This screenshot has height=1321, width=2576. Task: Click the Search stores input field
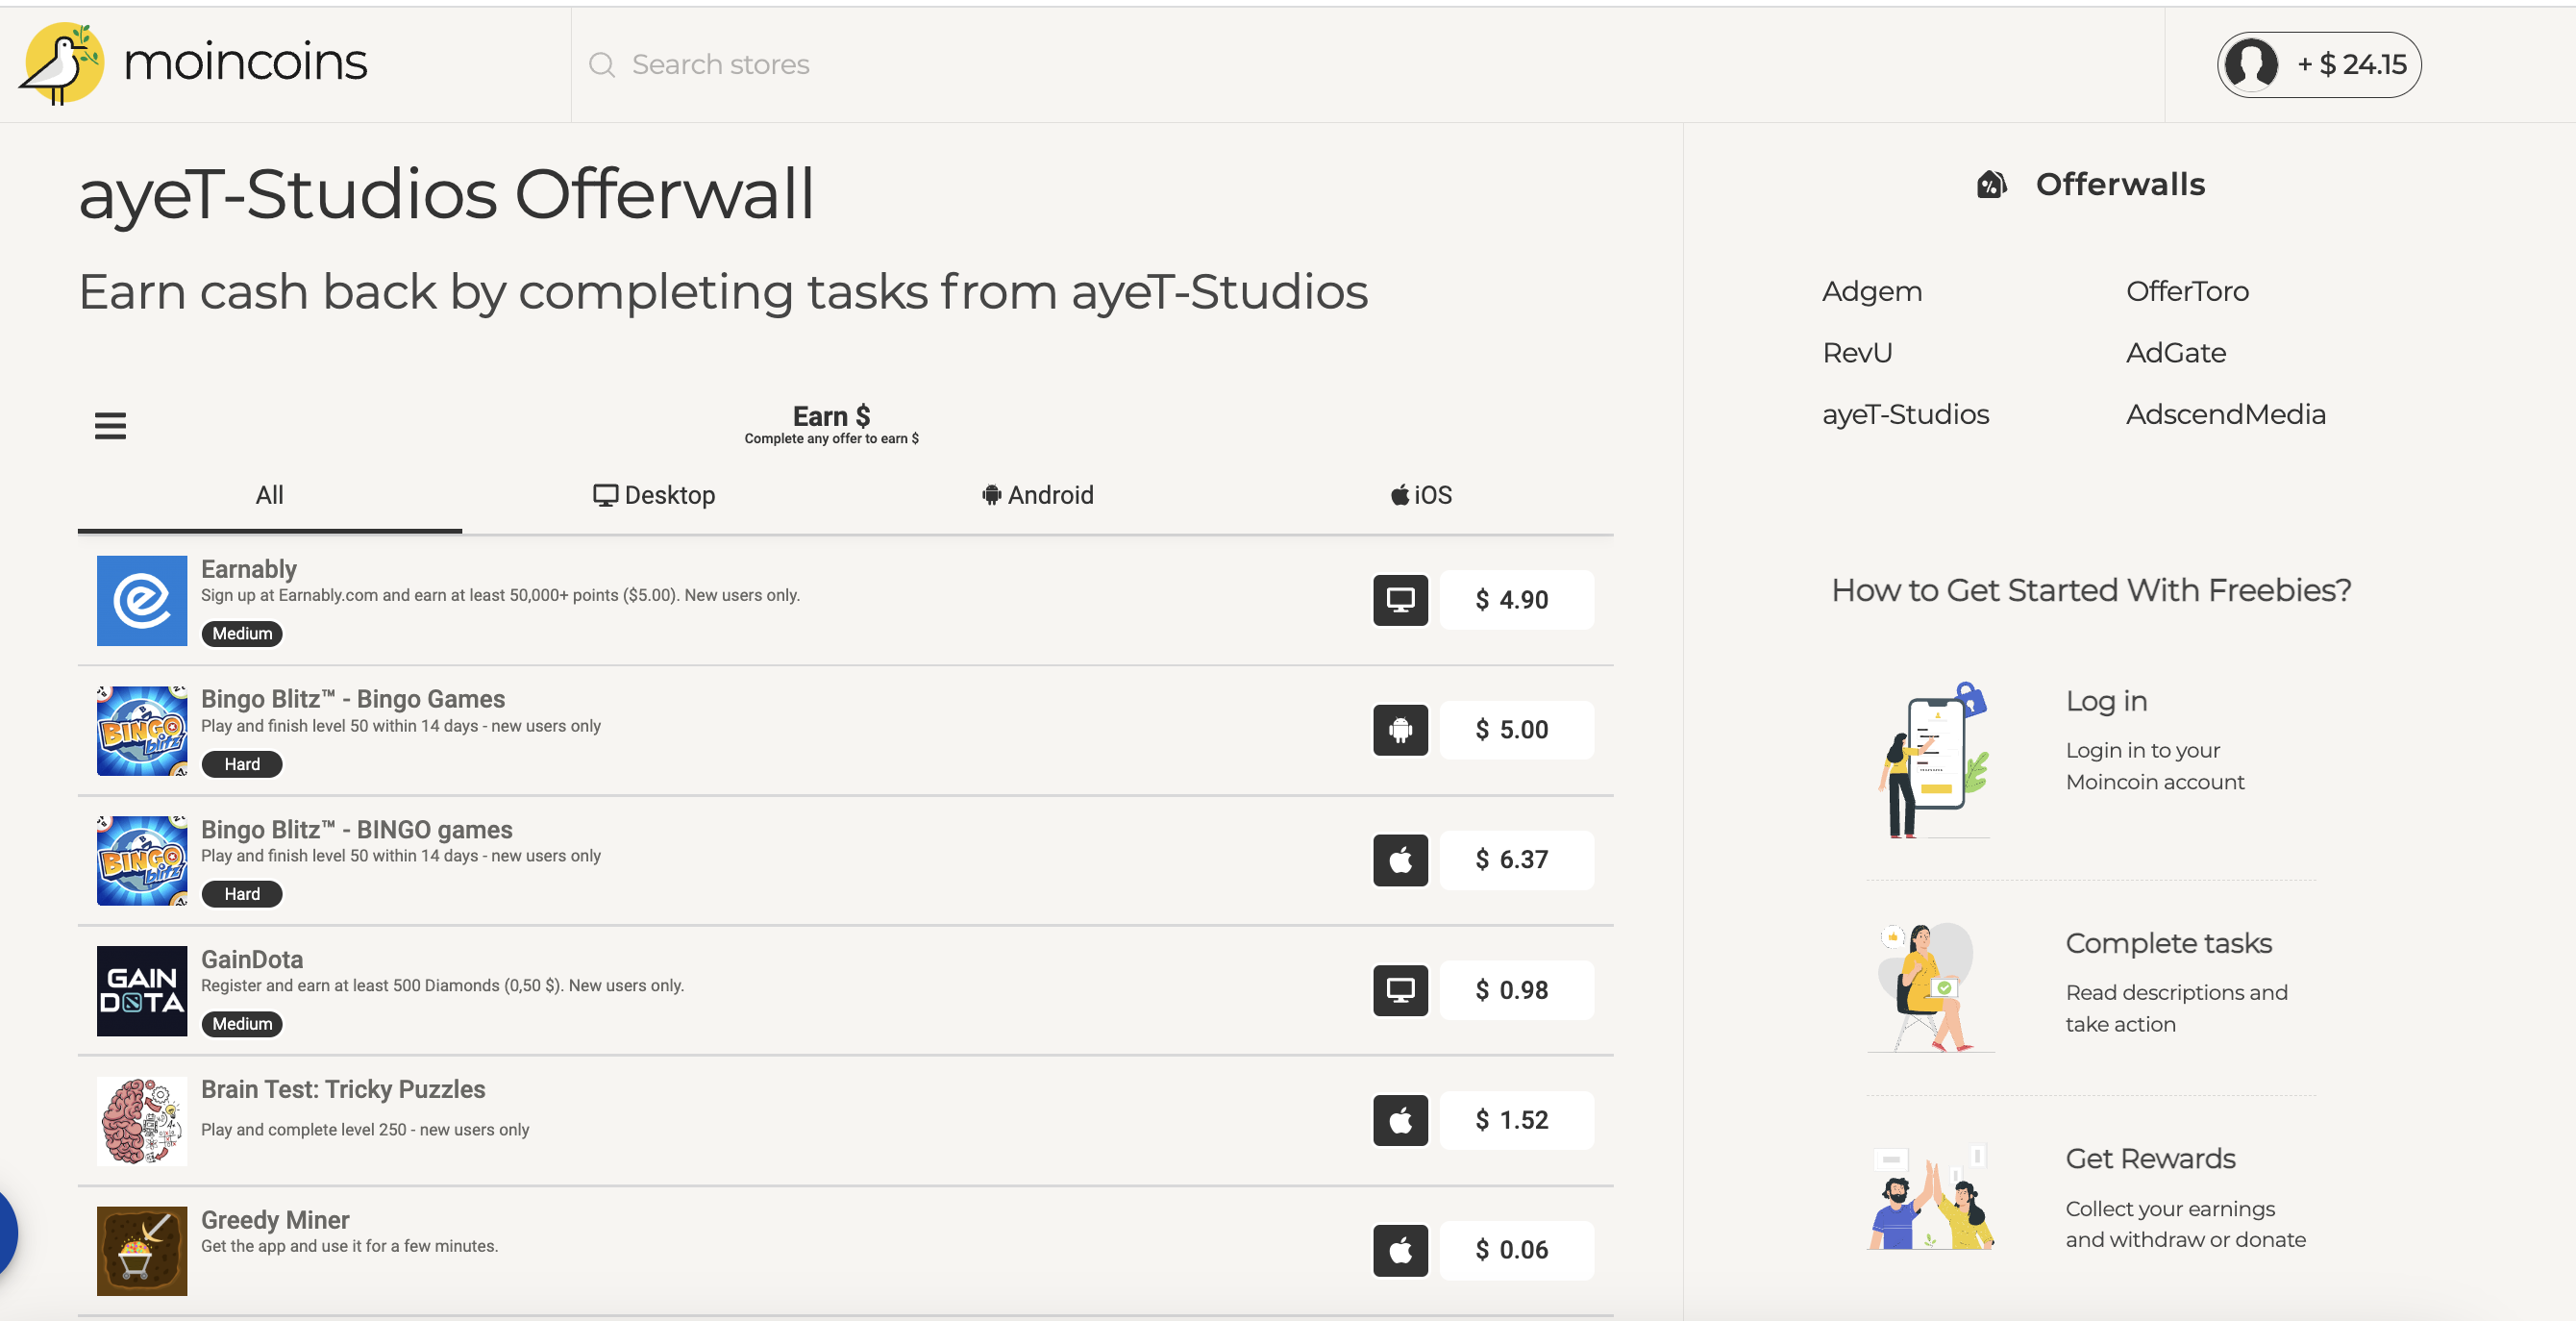tap(1366, 65)
